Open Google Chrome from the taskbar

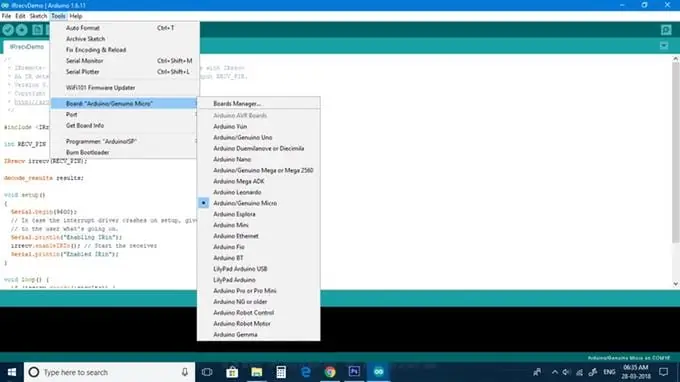pos(330,372)
